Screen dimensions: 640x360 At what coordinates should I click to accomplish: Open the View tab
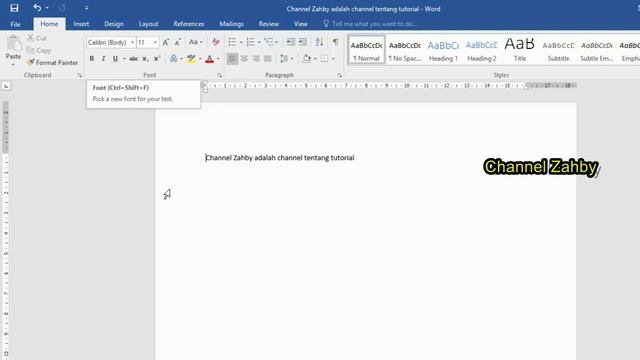(300, 24)
